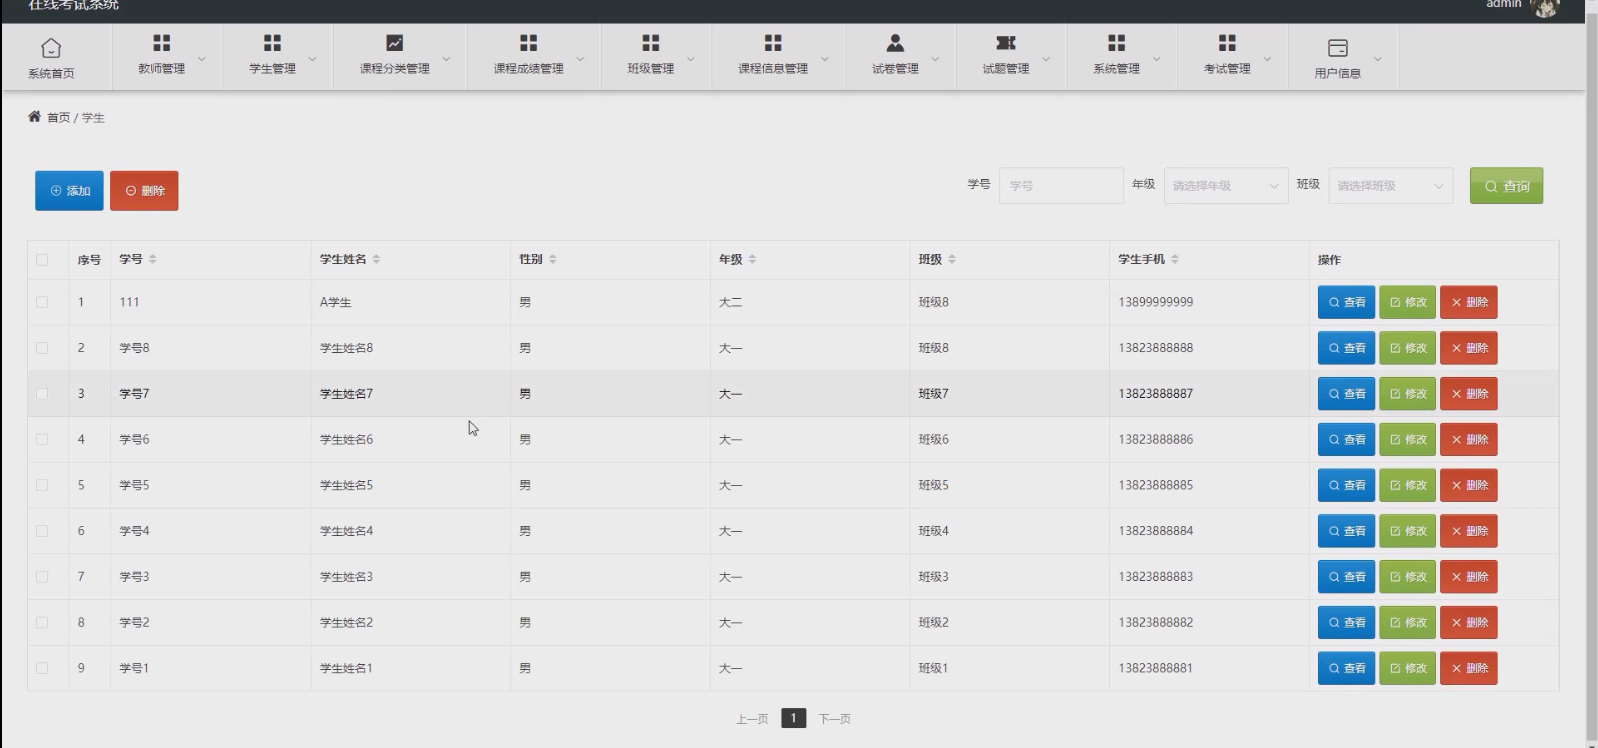Viewport: 1598px width, 748px height.
Task: Click the 试题管理 ticket icon
Action: click(x=1006, y=43)
